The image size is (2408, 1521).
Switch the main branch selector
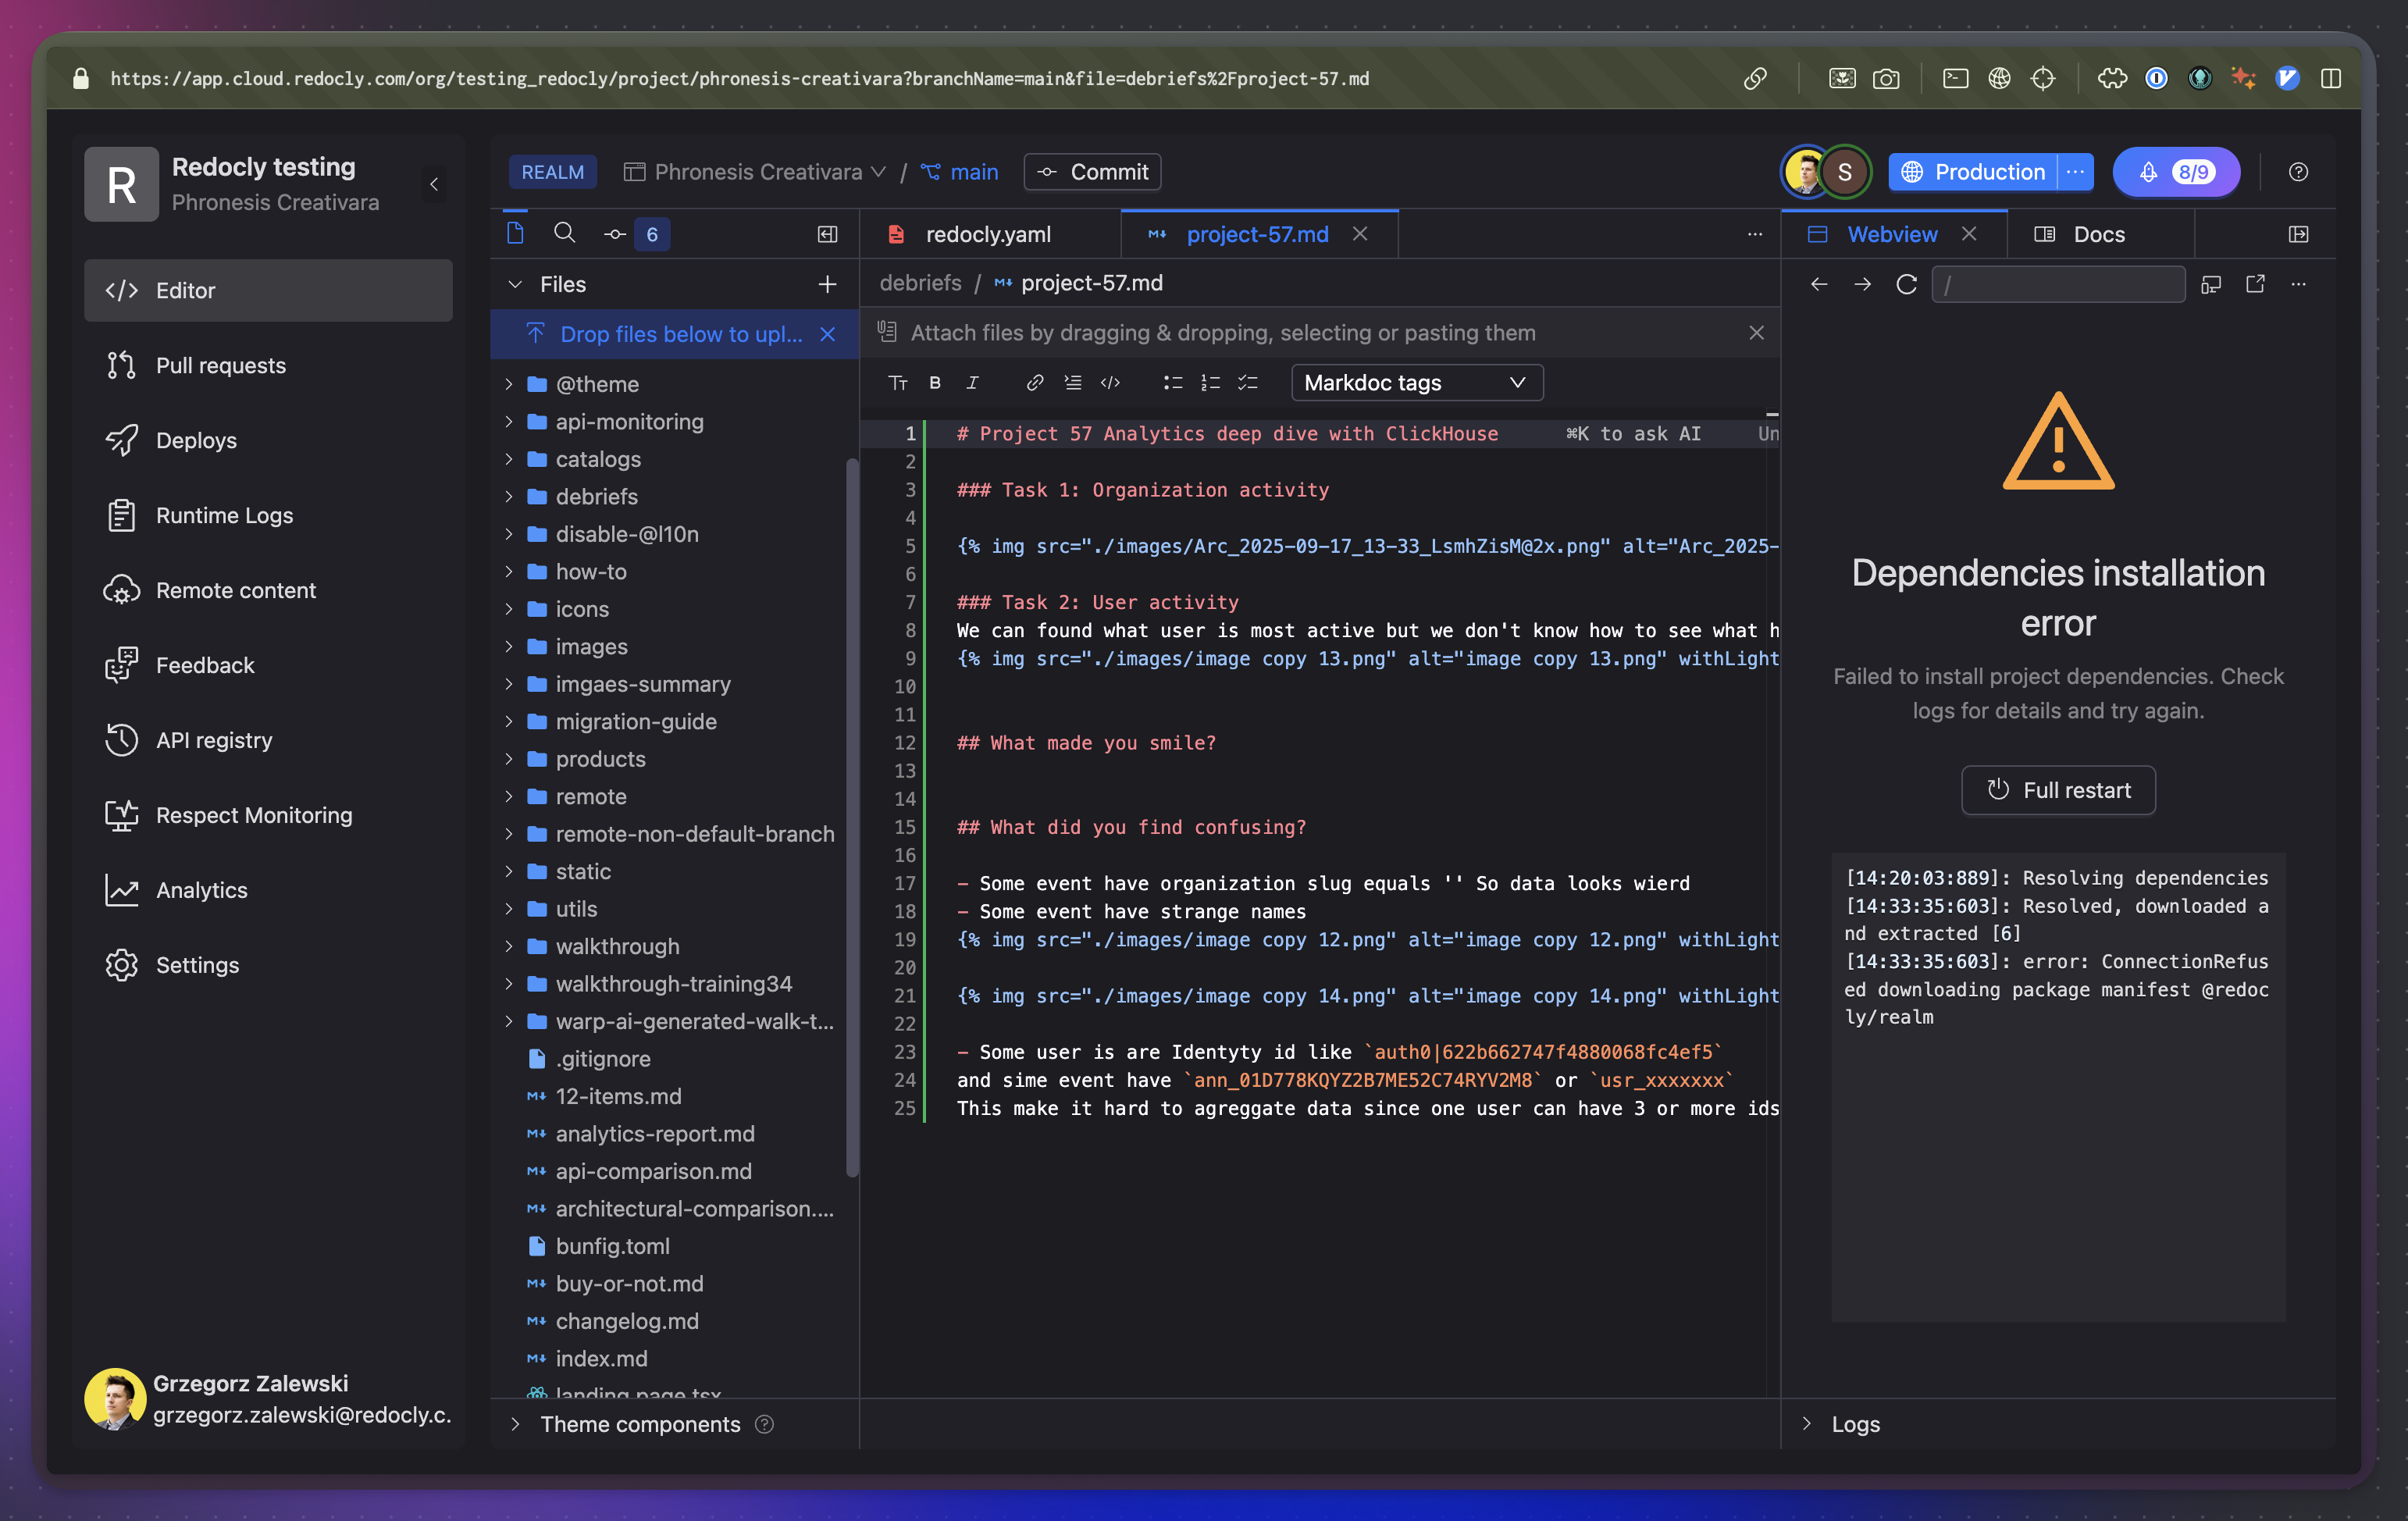point(959,172)
